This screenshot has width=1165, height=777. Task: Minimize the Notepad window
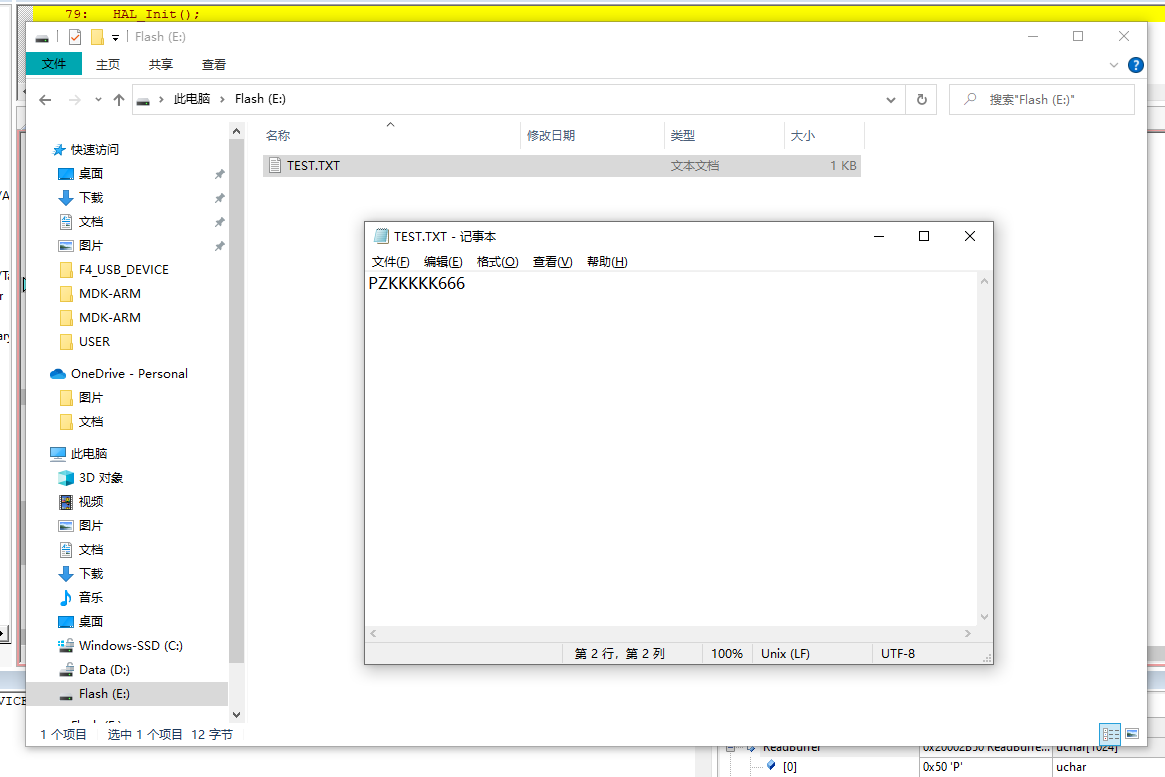[878, 236]
